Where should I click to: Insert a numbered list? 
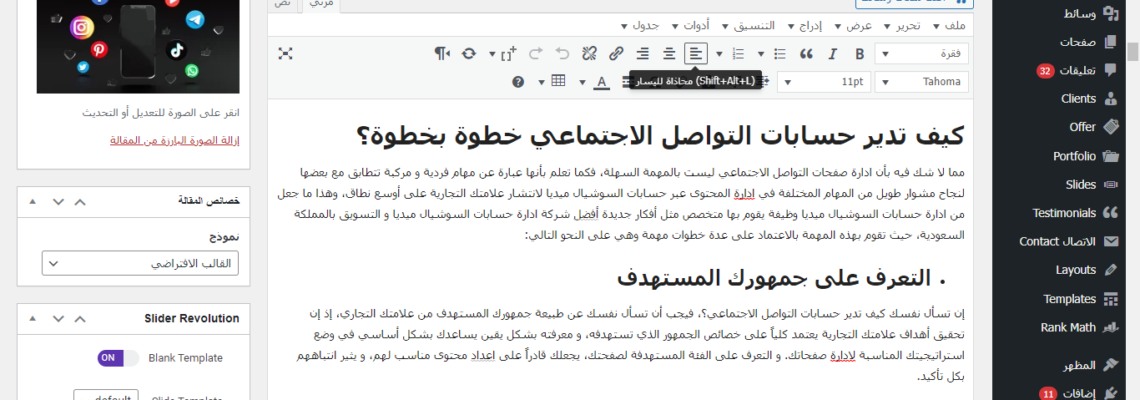(738, 53)
